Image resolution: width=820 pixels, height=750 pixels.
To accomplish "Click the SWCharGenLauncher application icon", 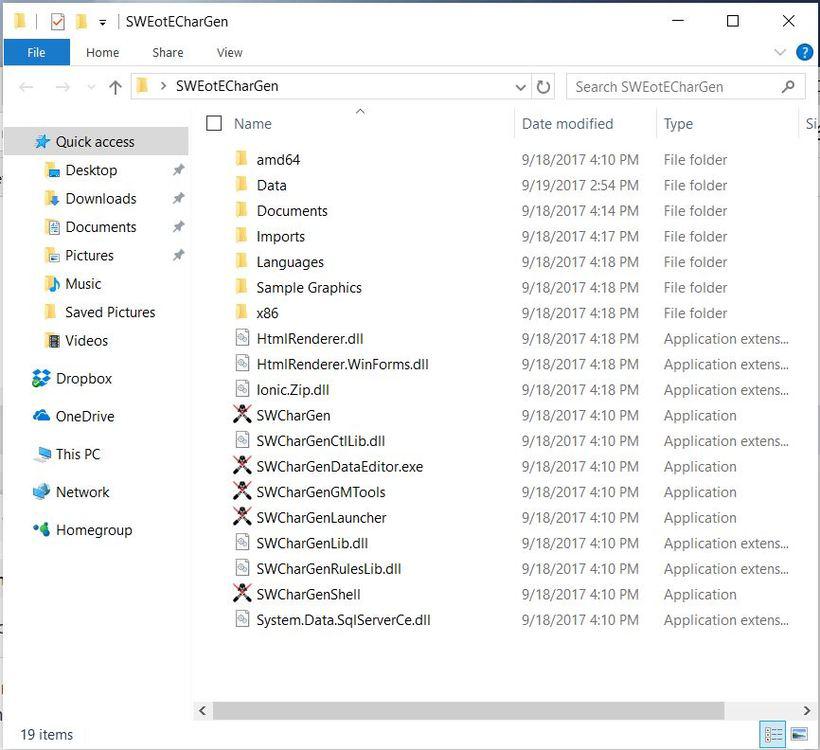I will coord(241,517).
